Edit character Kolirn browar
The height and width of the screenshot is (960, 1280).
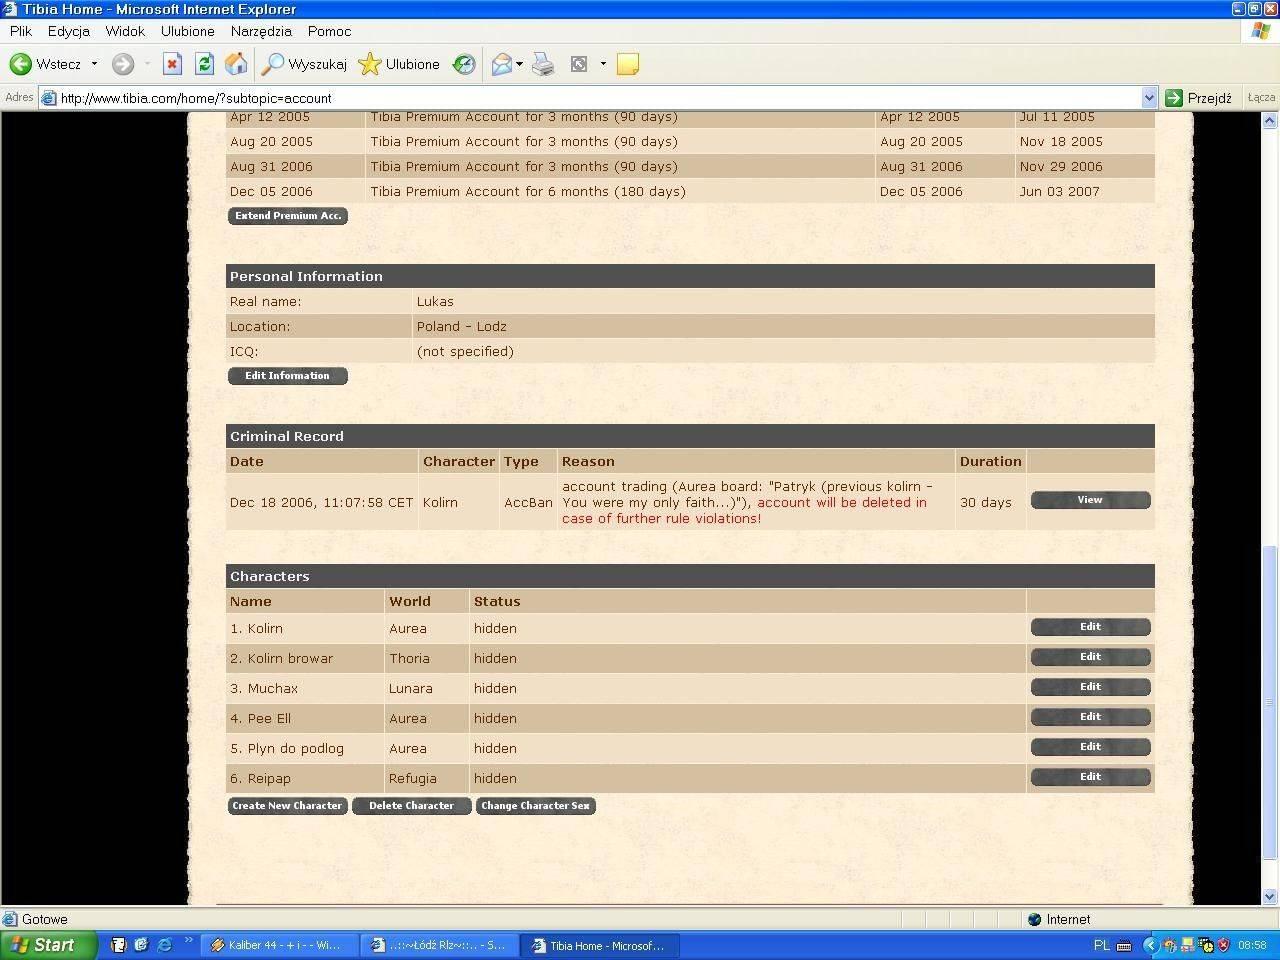[x=1090, y=657]
